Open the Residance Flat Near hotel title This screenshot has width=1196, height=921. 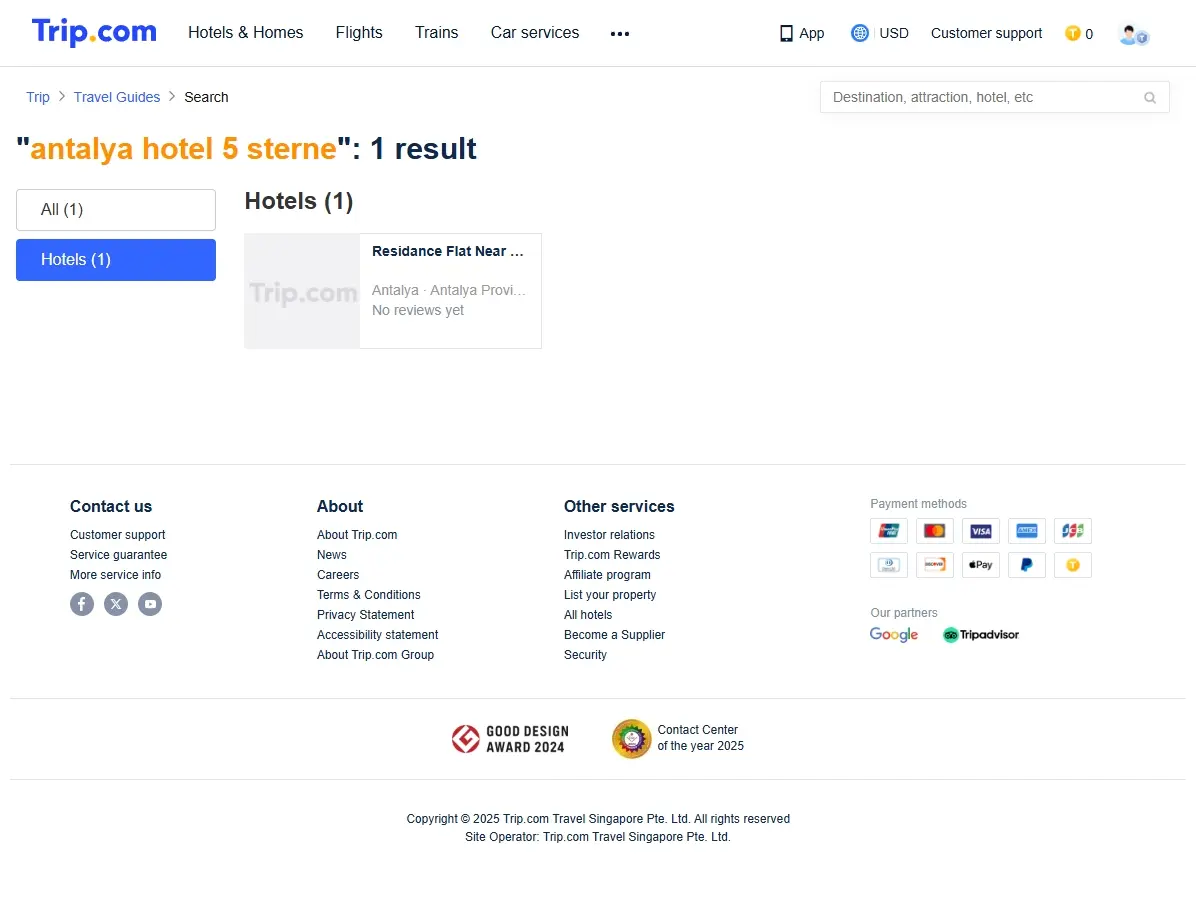(x=448, y=252)
